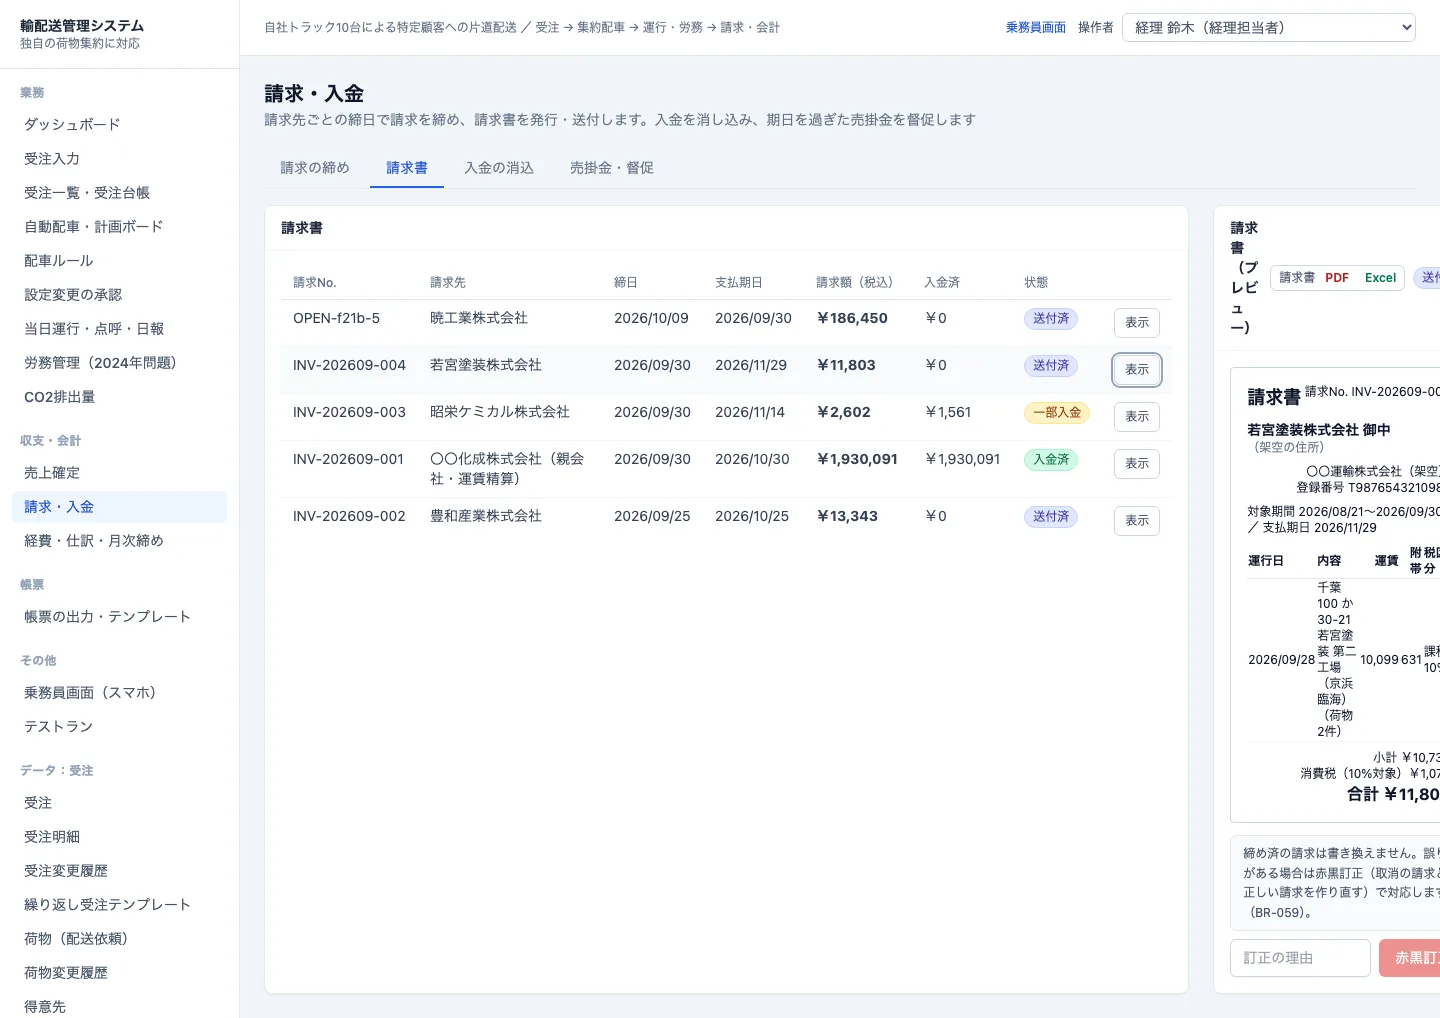Open 帳票の出力・テンプレート in sidebar
1440x1018 pixels.
tap(120, 616)
